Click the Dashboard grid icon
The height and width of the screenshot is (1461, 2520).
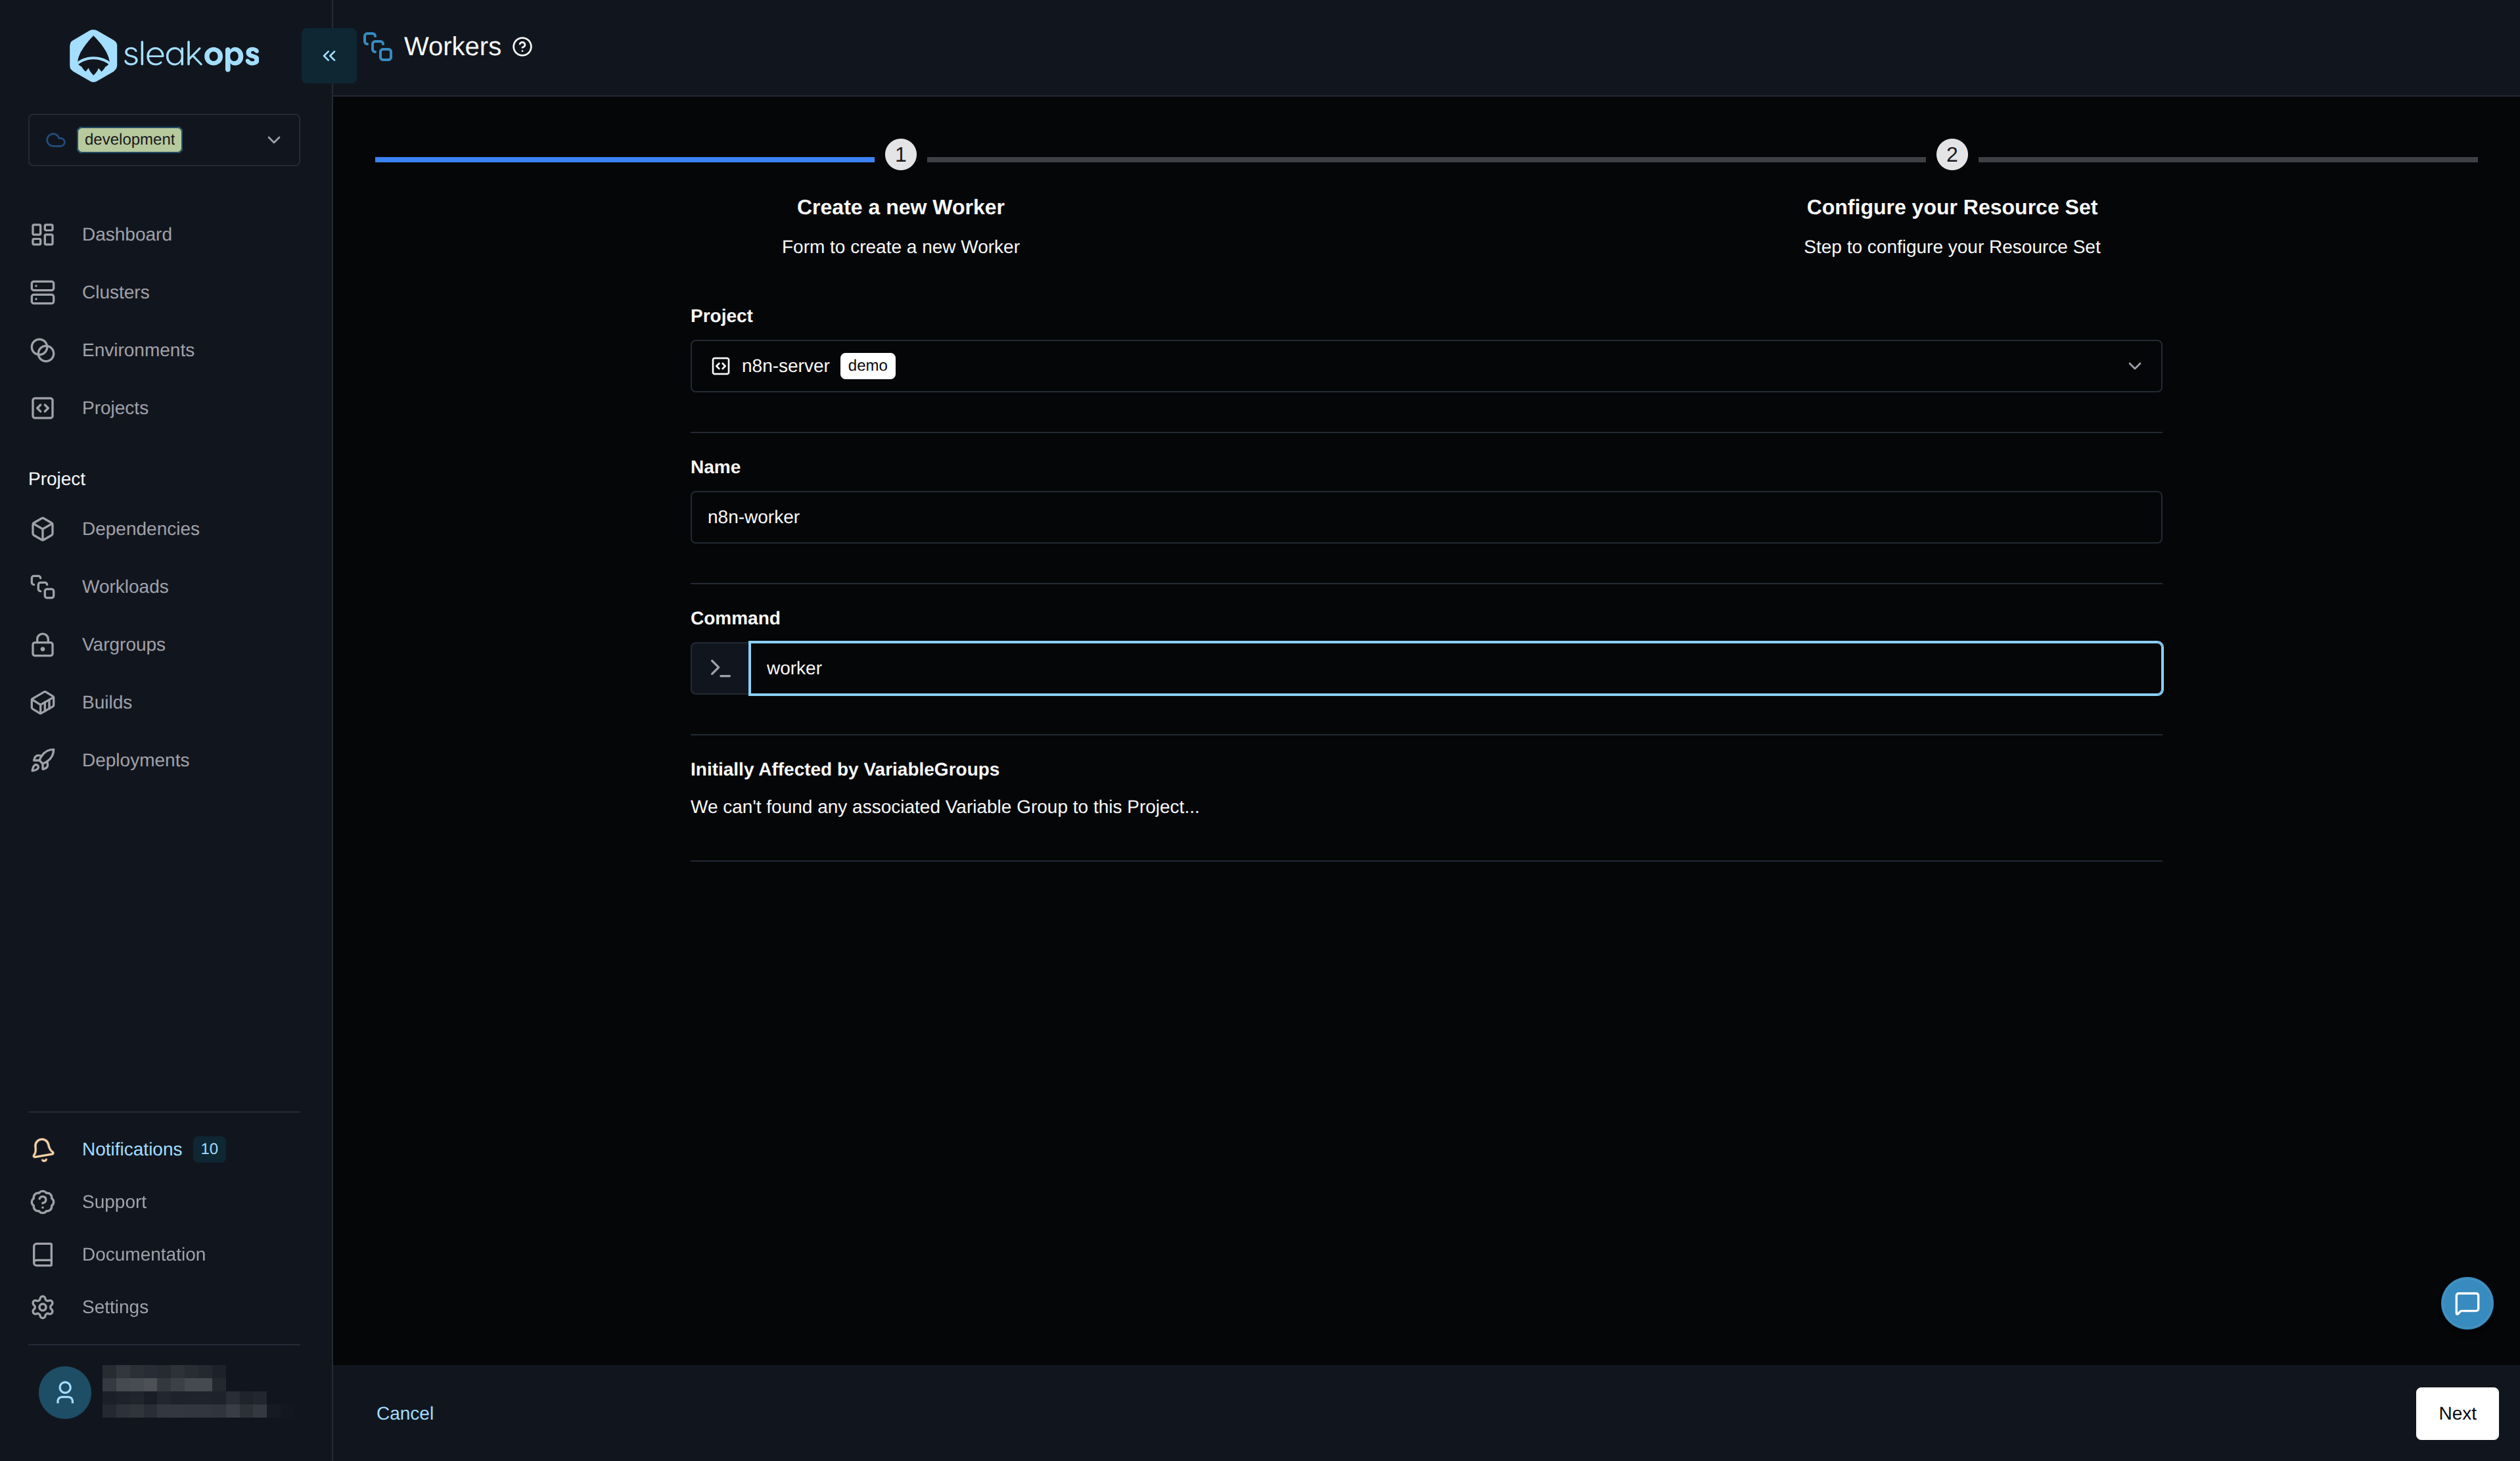tap(43, 234)
